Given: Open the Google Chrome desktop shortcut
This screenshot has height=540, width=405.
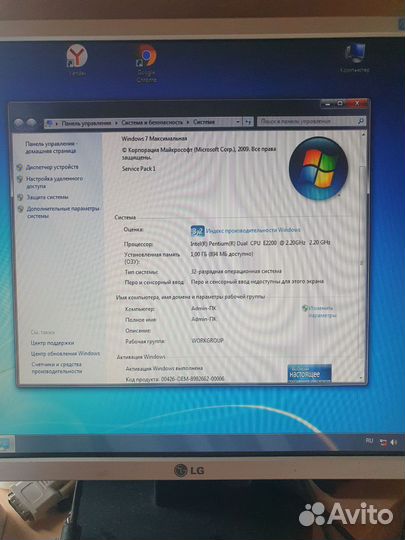Looking at the screenshot, I should point(147,63).
